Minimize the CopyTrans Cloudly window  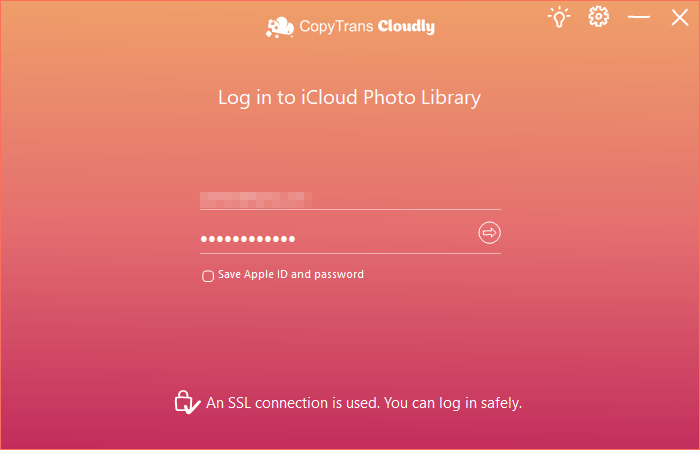pos(637,17)
